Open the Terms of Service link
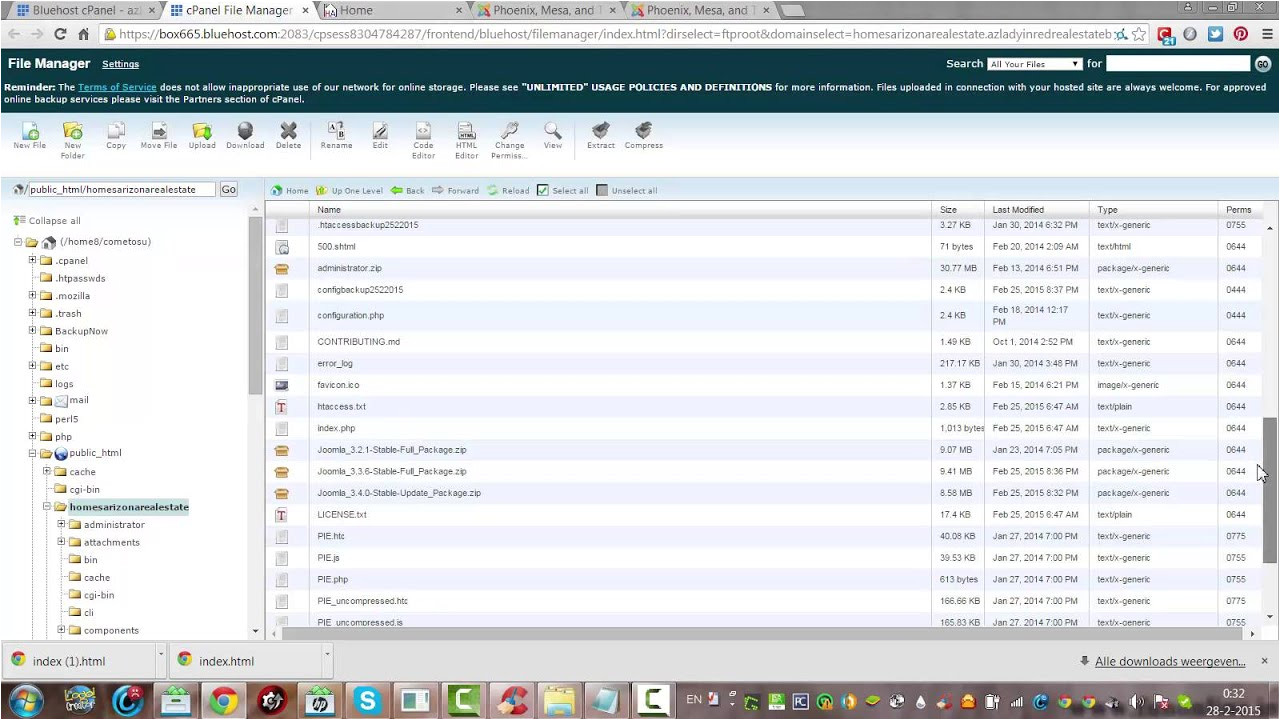The image size is (1280, 720). click(x=117, y=87)
